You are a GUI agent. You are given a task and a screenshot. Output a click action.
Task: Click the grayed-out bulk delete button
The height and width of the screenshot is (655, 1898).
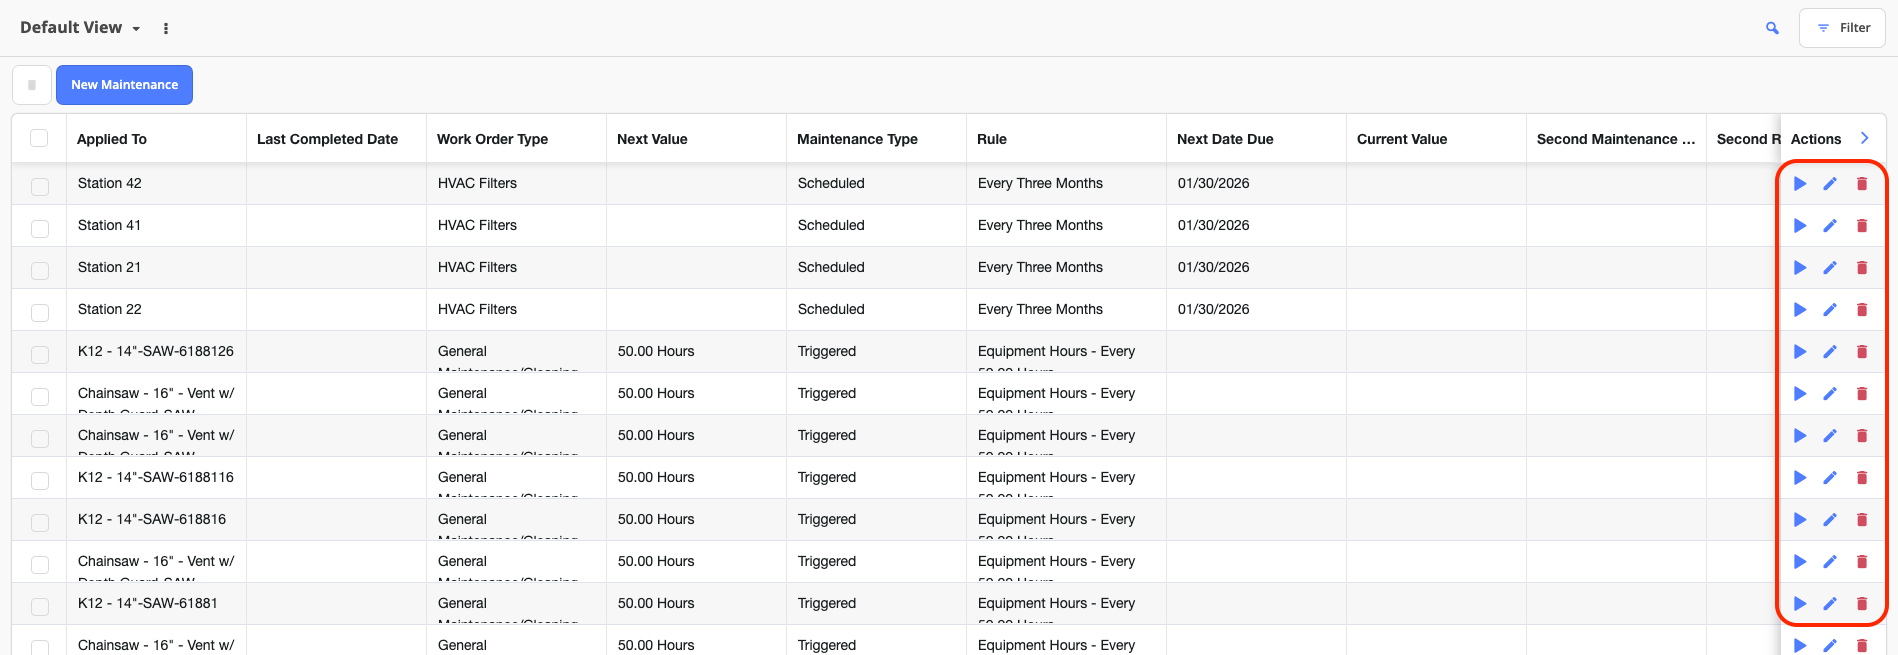pos(32,85)
